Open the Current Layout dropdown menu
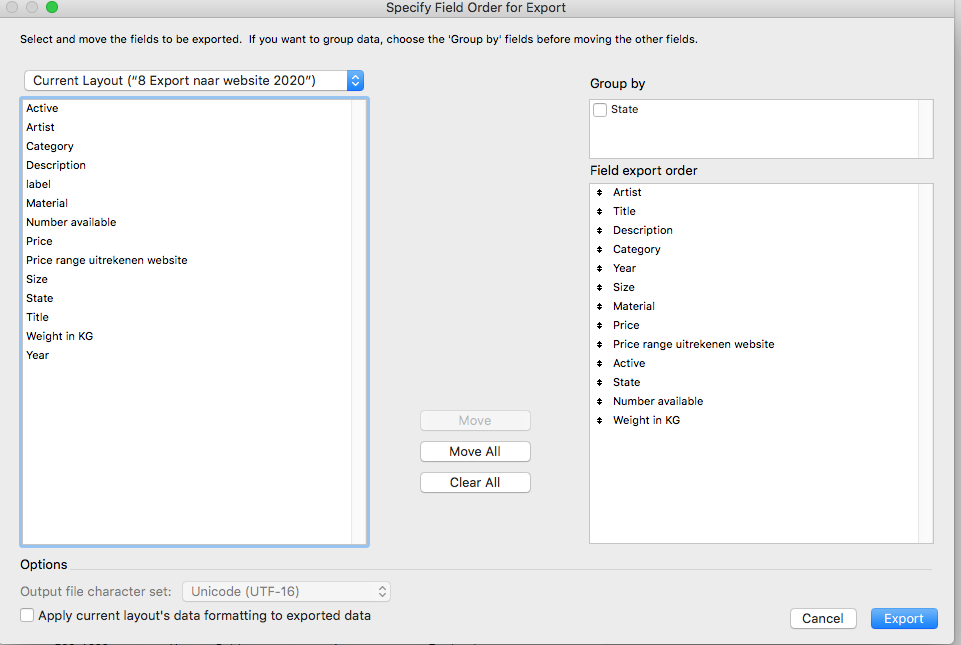The width and height of the screenshot is (961, 645). [x=194, y=81]
